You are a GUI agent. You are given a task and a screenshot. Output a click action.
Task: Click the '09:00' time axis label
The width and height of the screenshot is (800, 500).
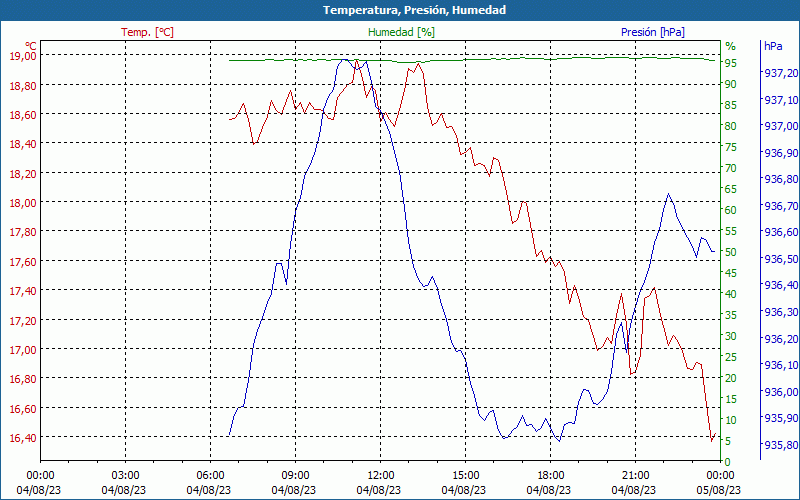[x=295, y=476]
